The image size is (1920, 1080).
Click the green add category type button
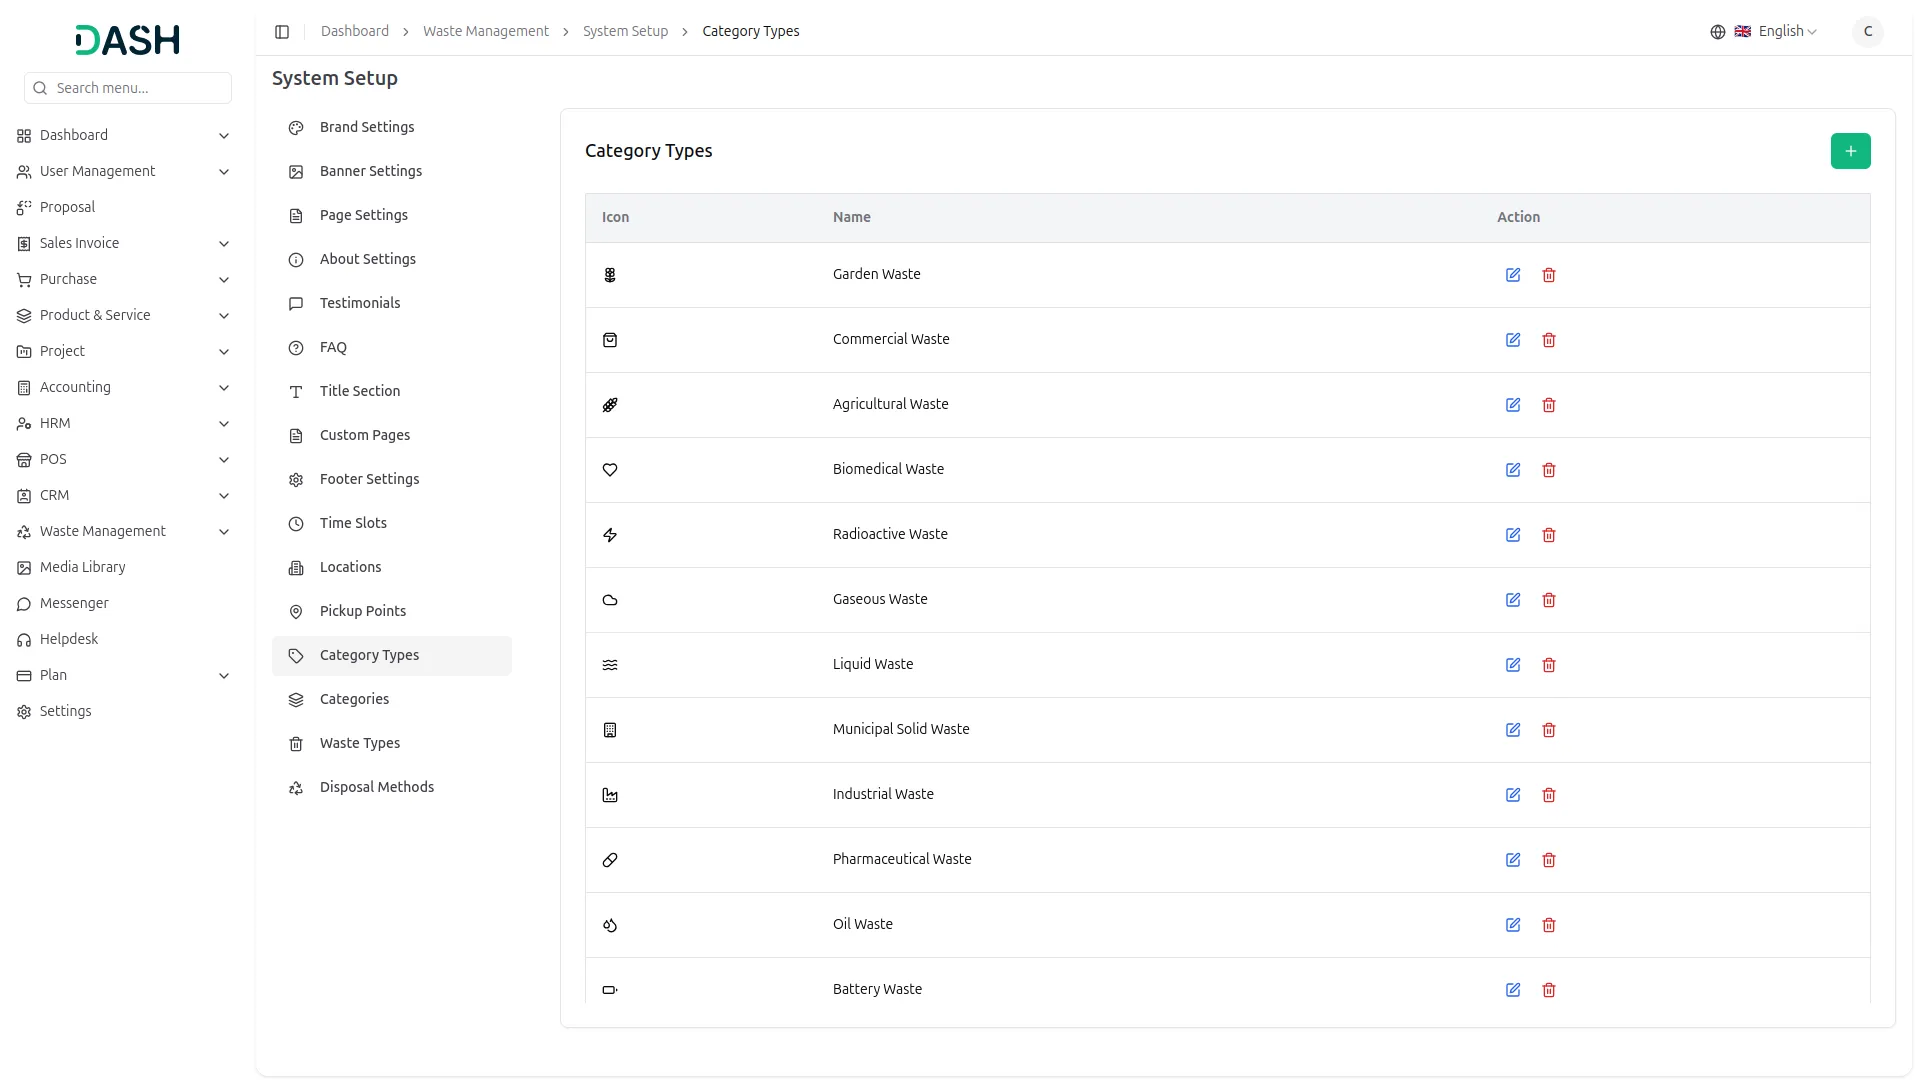(1850, 151)
